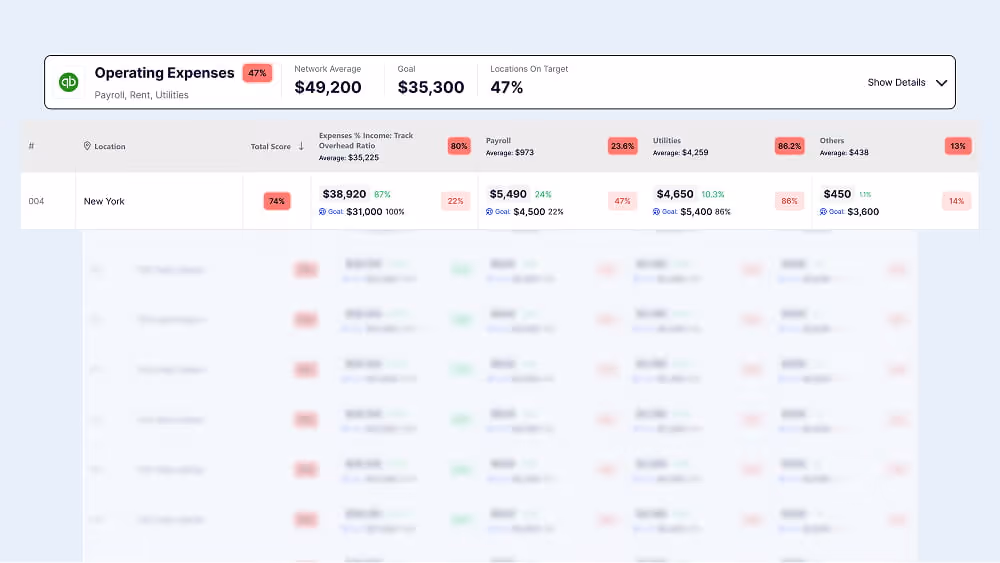Click the Location pin icon in header
Viewport: 1000px width, 563px height.
(x=87, y=146)
